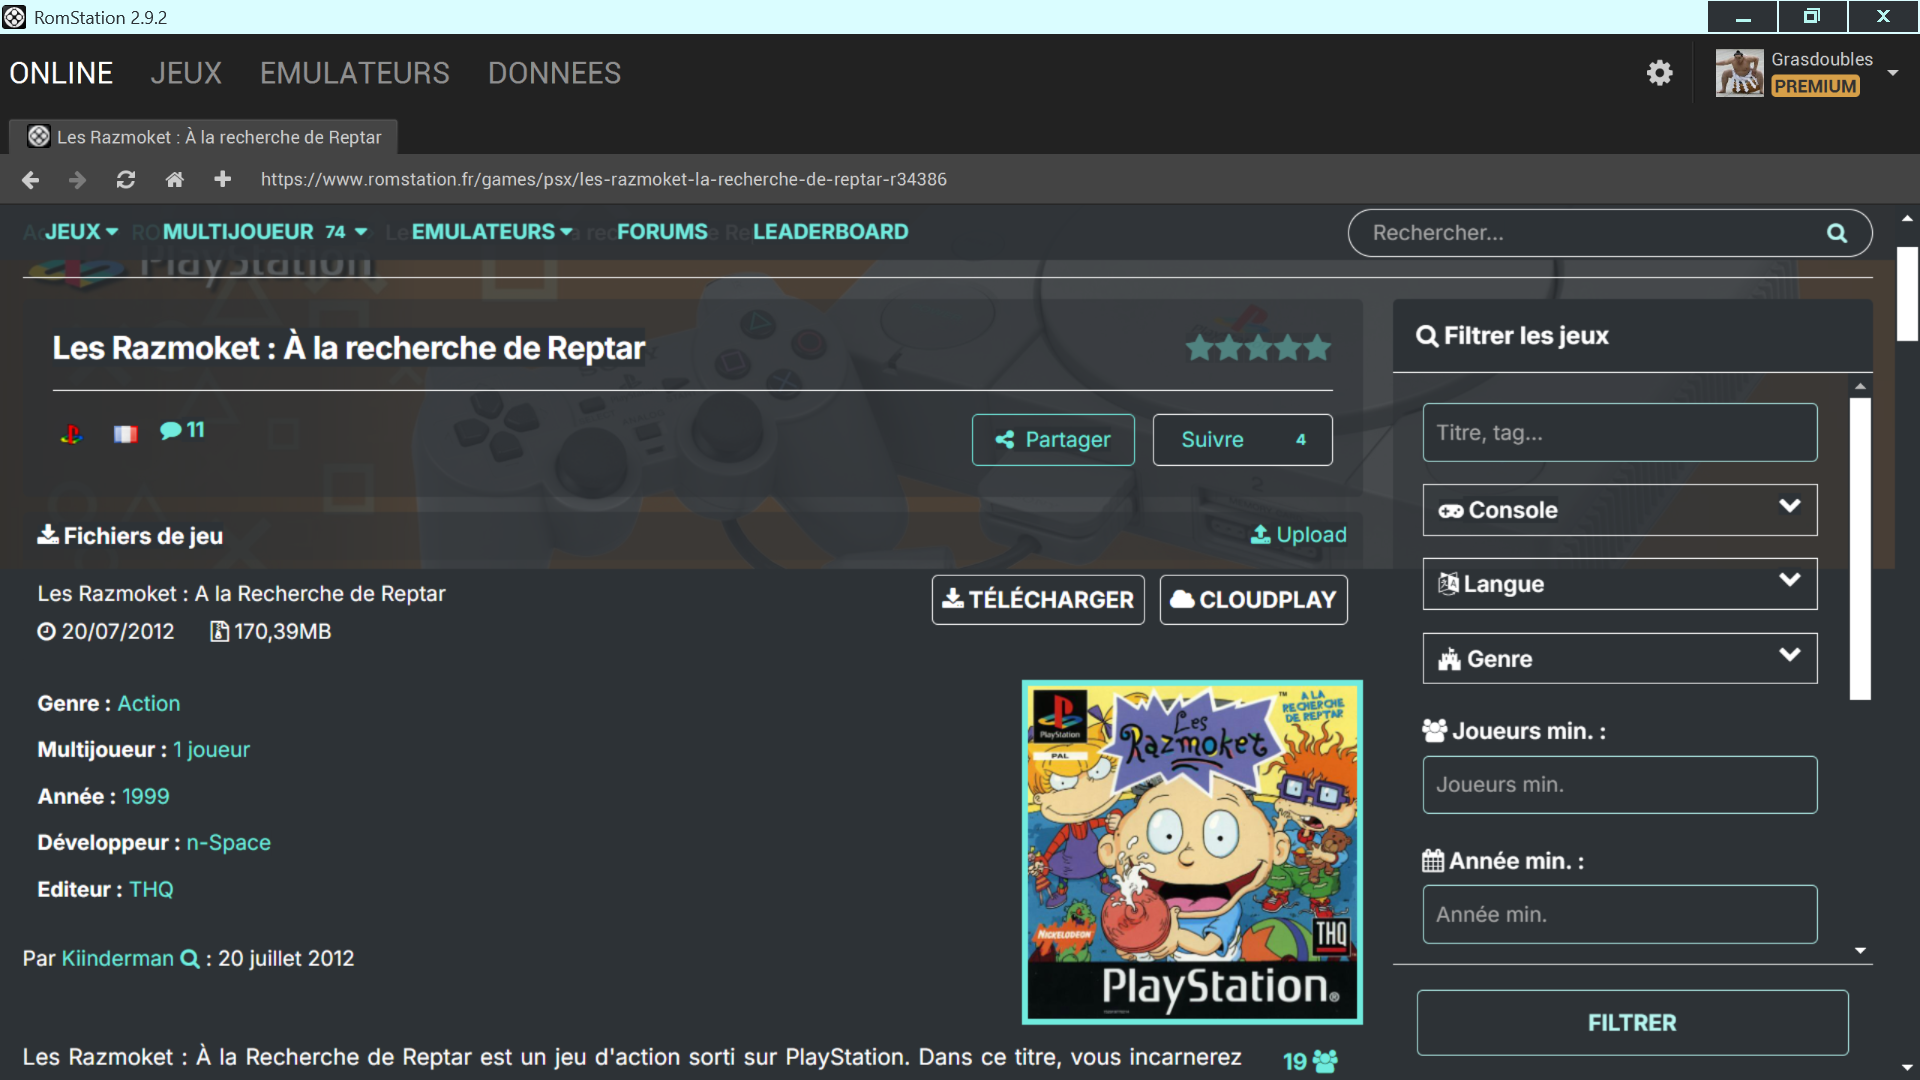
Task: Open the LEADERBOARD menu item
Action: pos(830,232)
